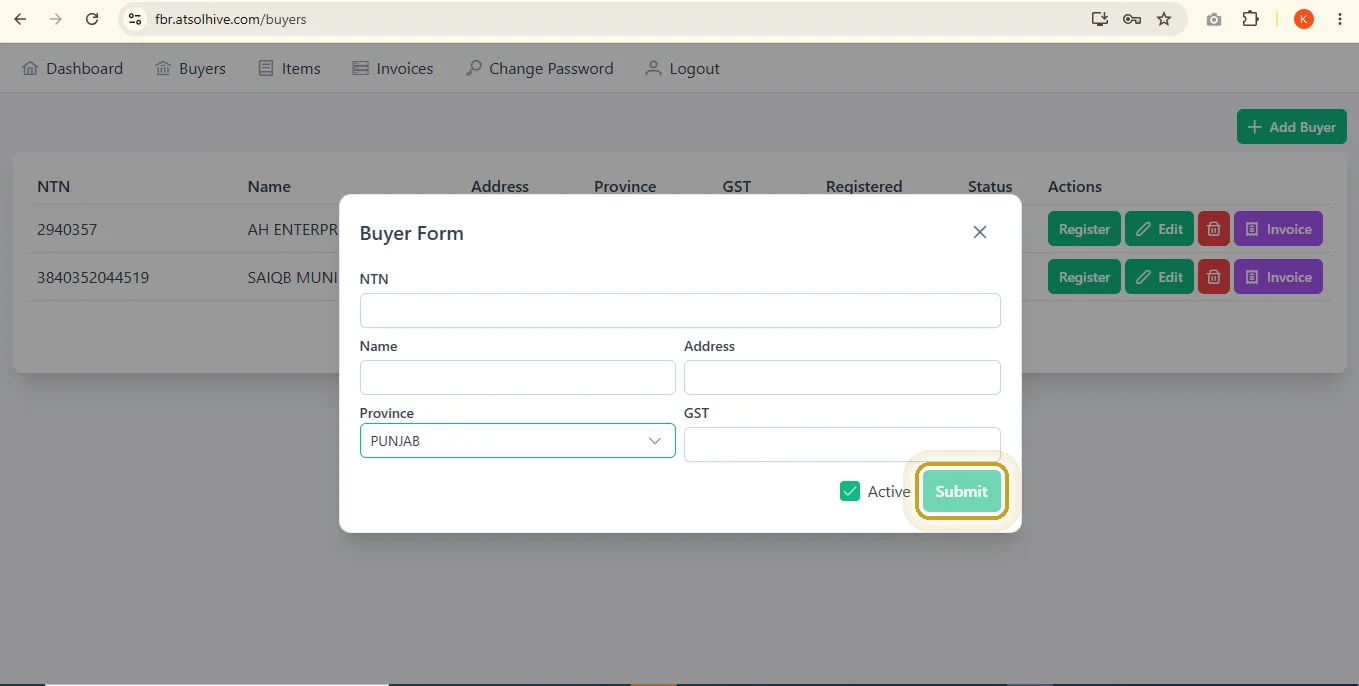Click NTN value 3840352044519 in table
Screen dimensions: 1359x686
pyautogui.click(x=93, y=277)
